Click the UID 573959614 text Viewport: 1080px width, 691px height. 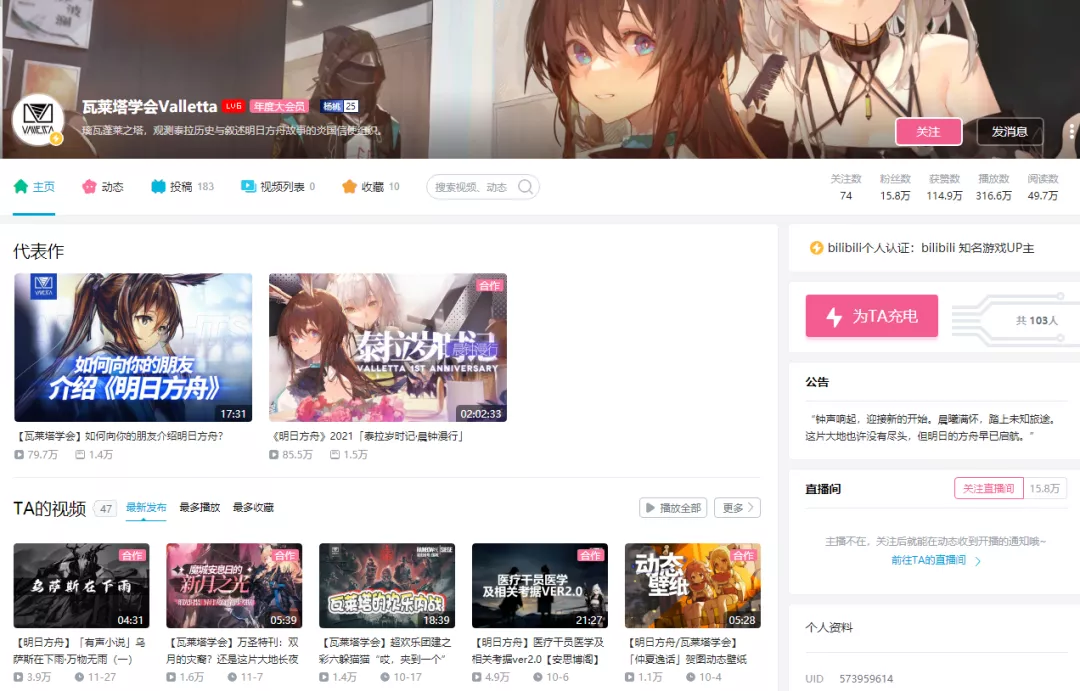[x=849, y=679]
